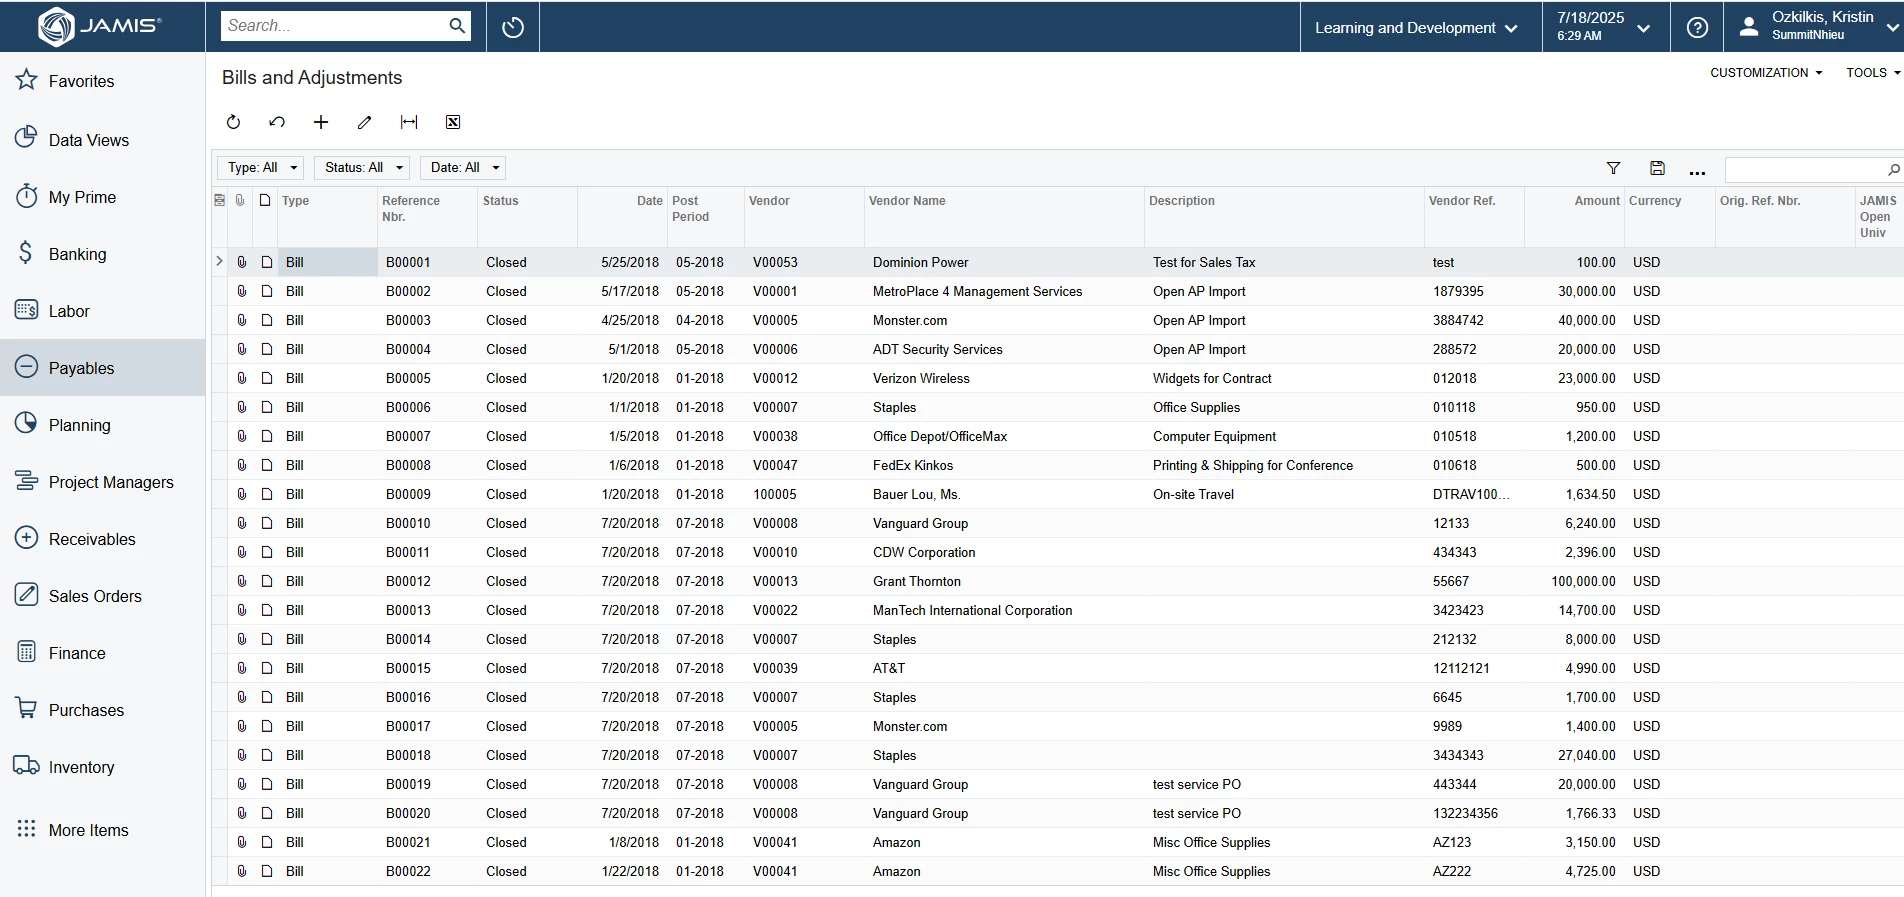Open Sales Orders pencil icon

tap(27, 595)
